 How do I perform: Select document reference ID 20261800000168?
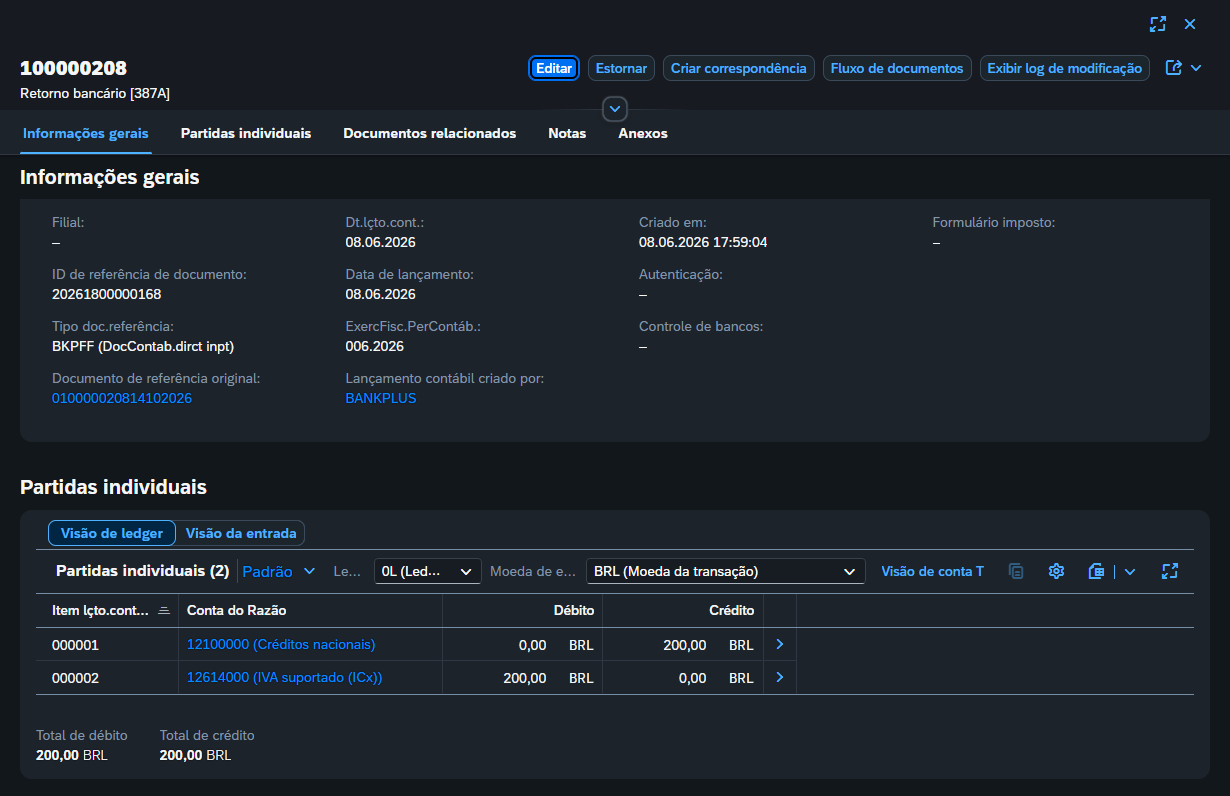pyautogui.click(x=107, y=294)
